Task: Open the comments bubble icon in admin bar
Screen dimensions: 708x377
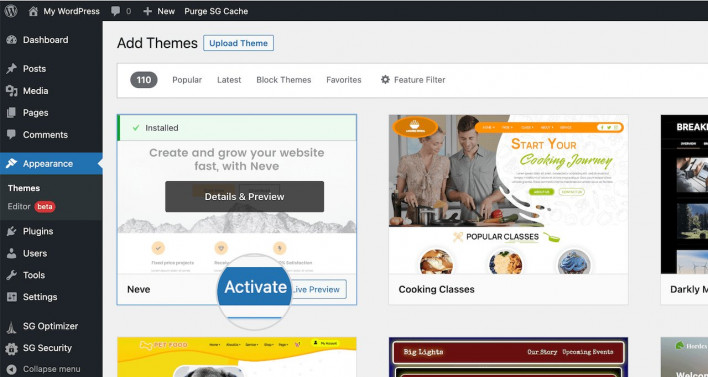Action: pyautogui.click(x=116, y=11)
